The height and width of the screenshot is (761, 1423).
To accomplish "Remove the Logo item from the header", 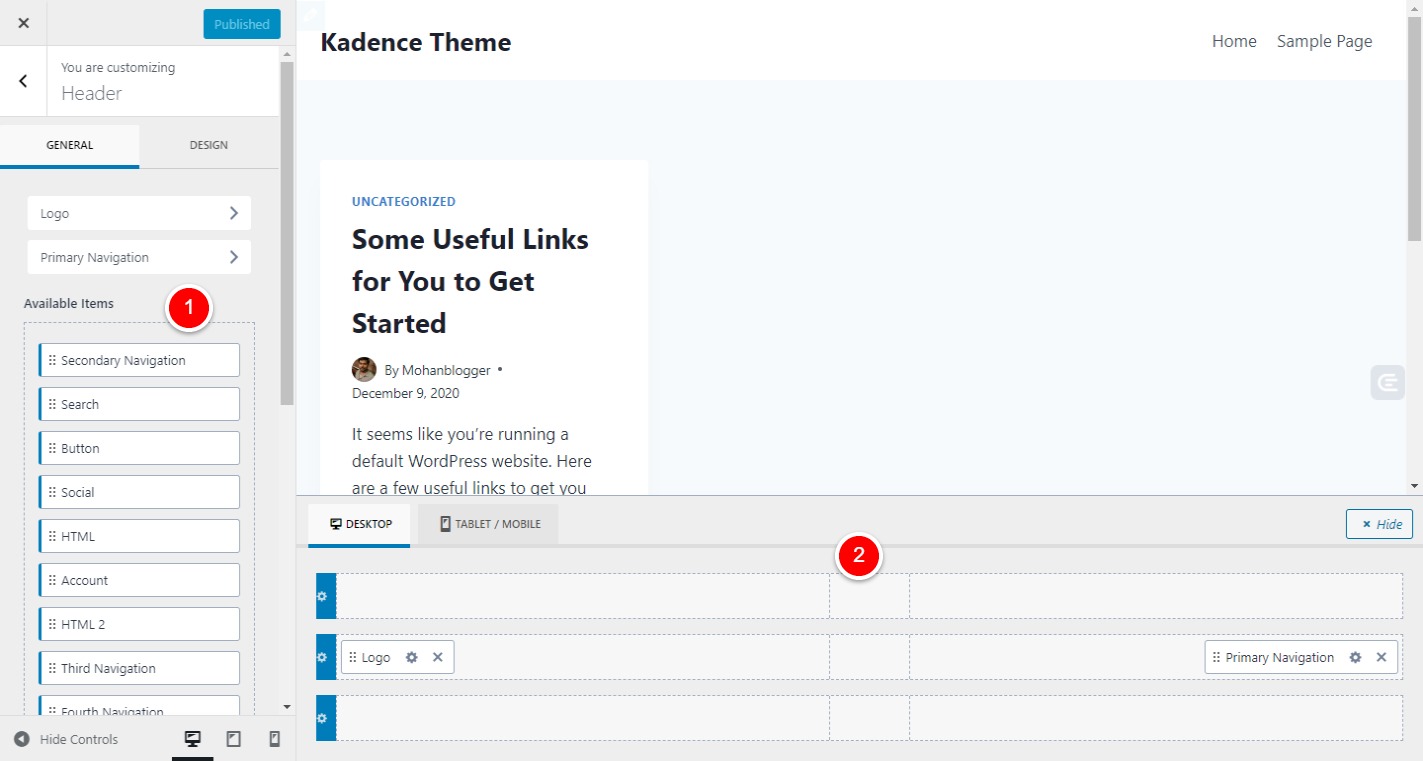I will point(438,657).
